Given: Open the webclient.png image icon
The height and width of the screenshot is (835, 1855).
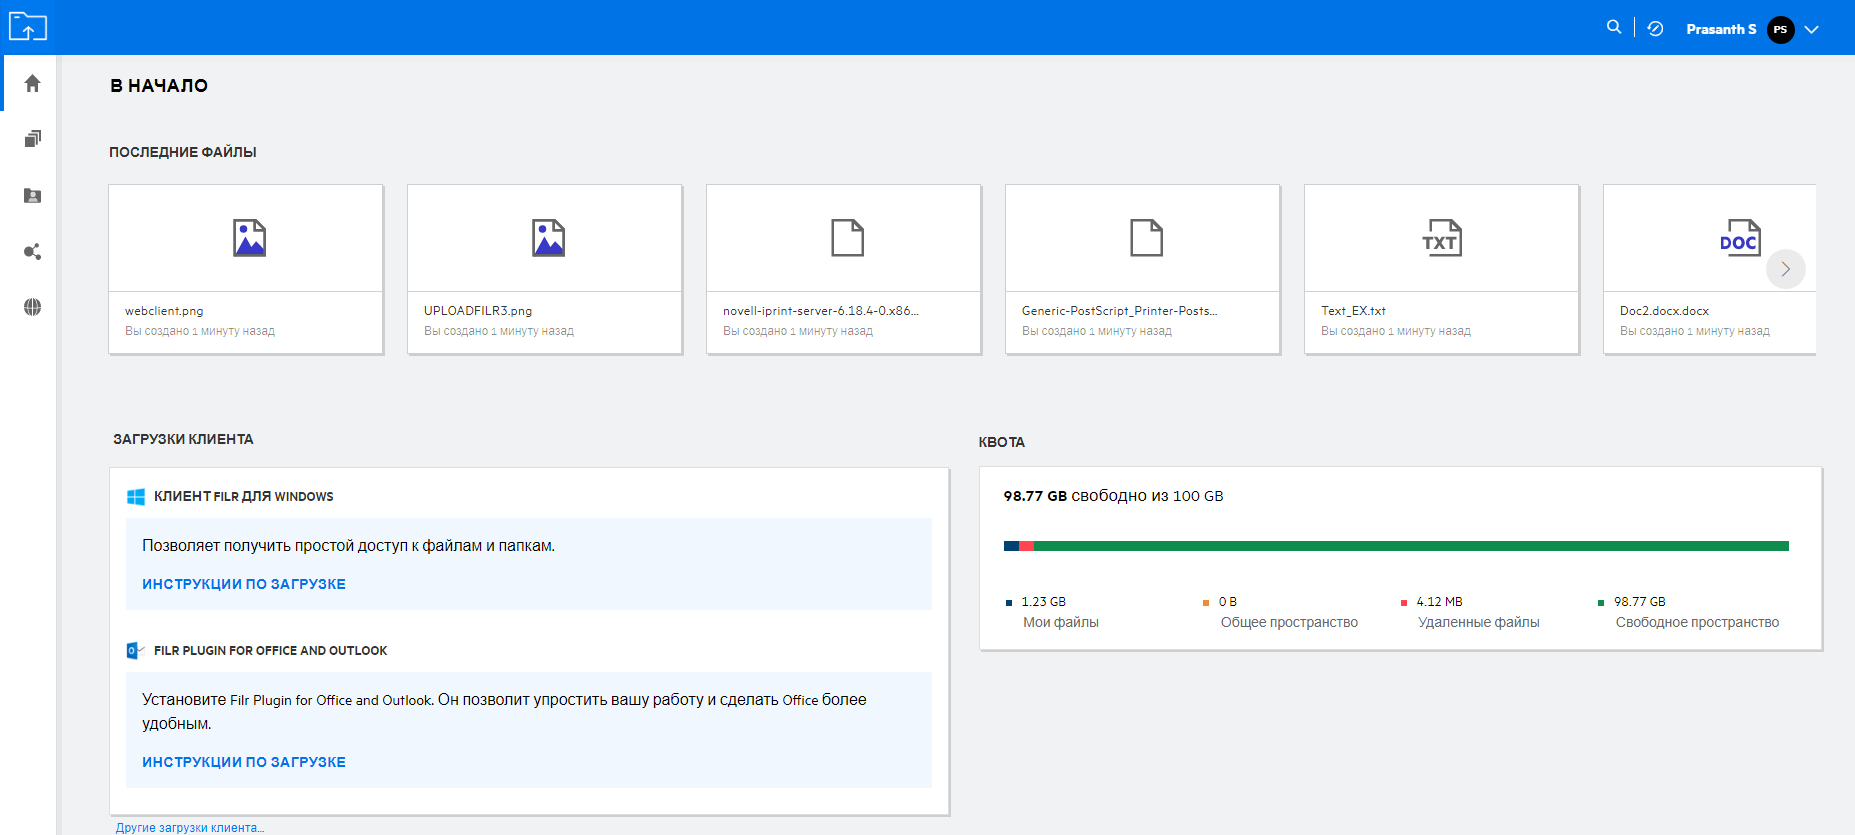Looking at the screenshot, I should 249,238.
